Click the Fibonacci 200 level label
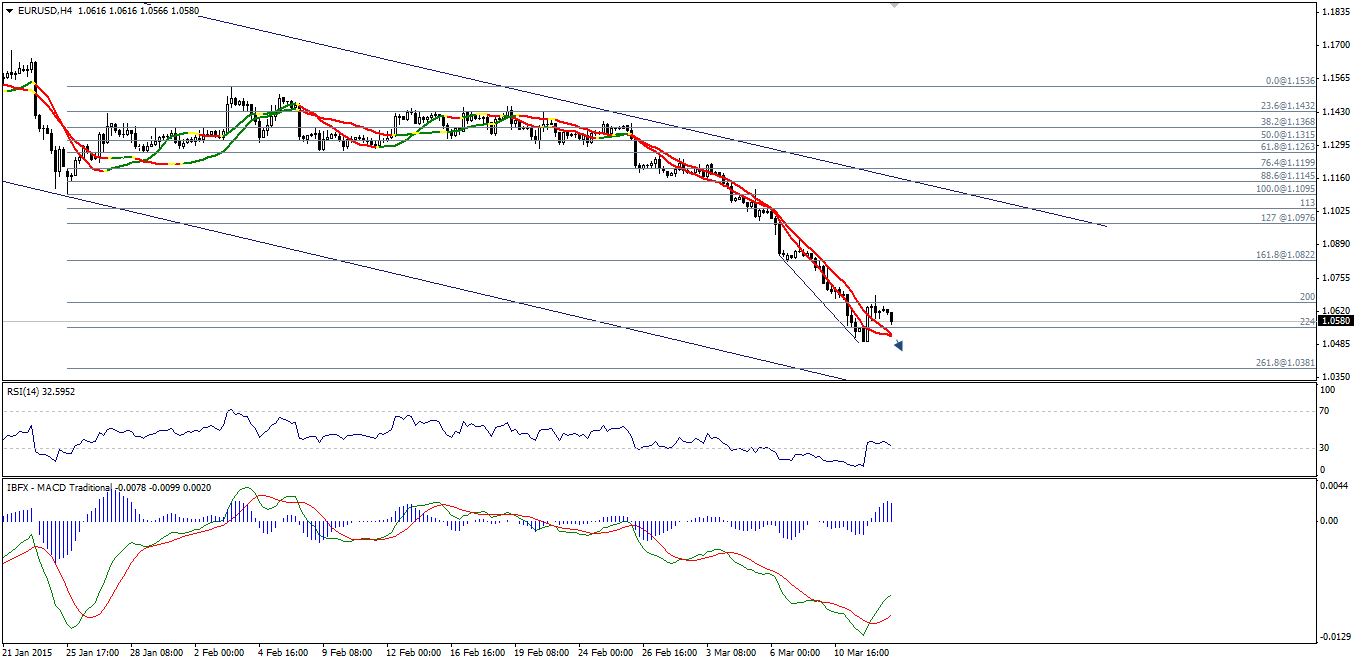The height and width of the screenshot is (661, 1356). click(1307, 297)
